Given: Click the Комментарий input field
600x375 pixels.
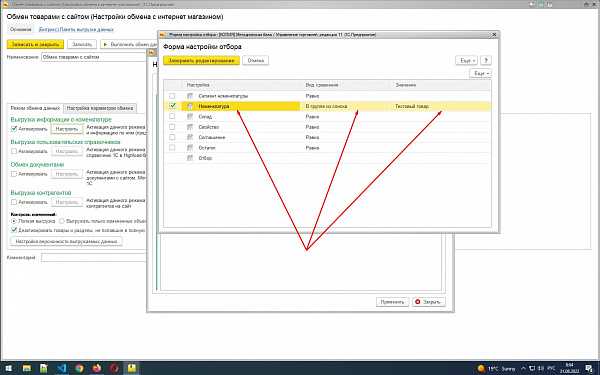Looking at the screenshot, I should [x=94, y=258].
